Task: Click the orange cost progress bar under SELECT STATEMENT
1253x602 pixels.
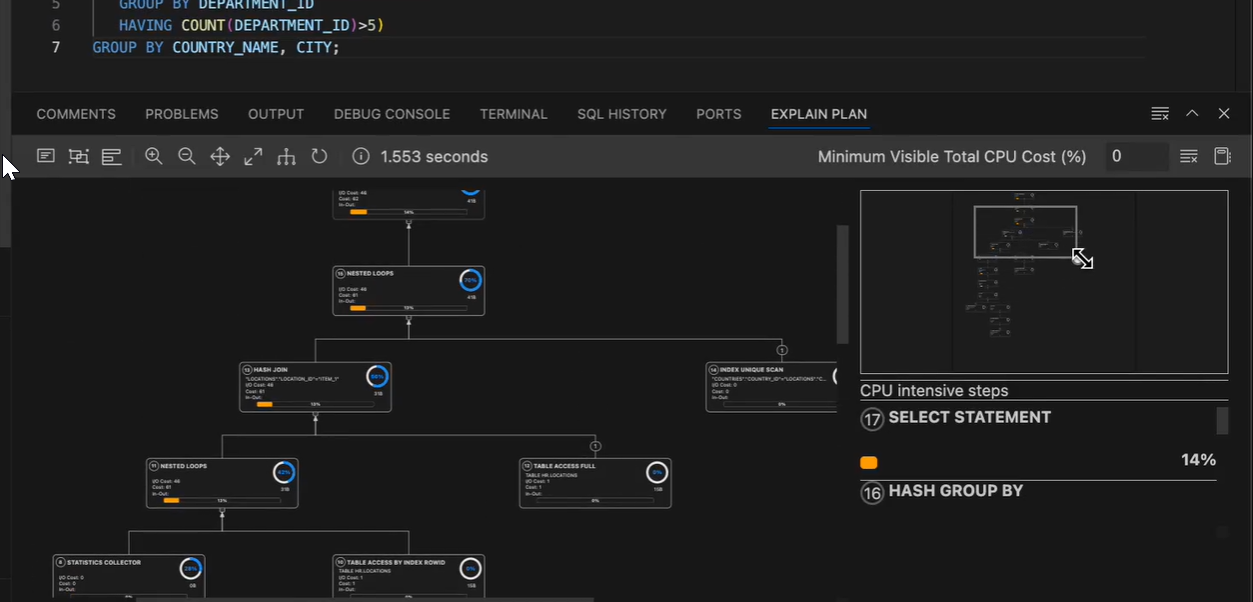Action: tap(868, 462)
